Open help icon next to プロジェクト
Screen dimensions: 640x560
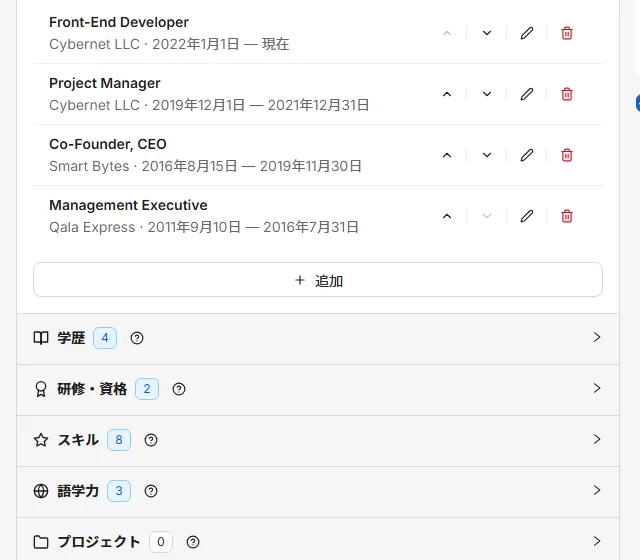tap(193, 542)
